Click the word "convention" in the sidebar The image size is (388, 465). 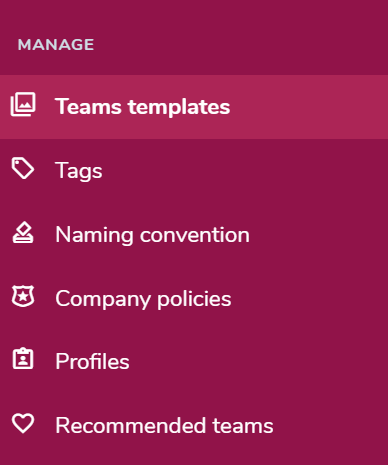pyautogui.click(x=195, y=235)
